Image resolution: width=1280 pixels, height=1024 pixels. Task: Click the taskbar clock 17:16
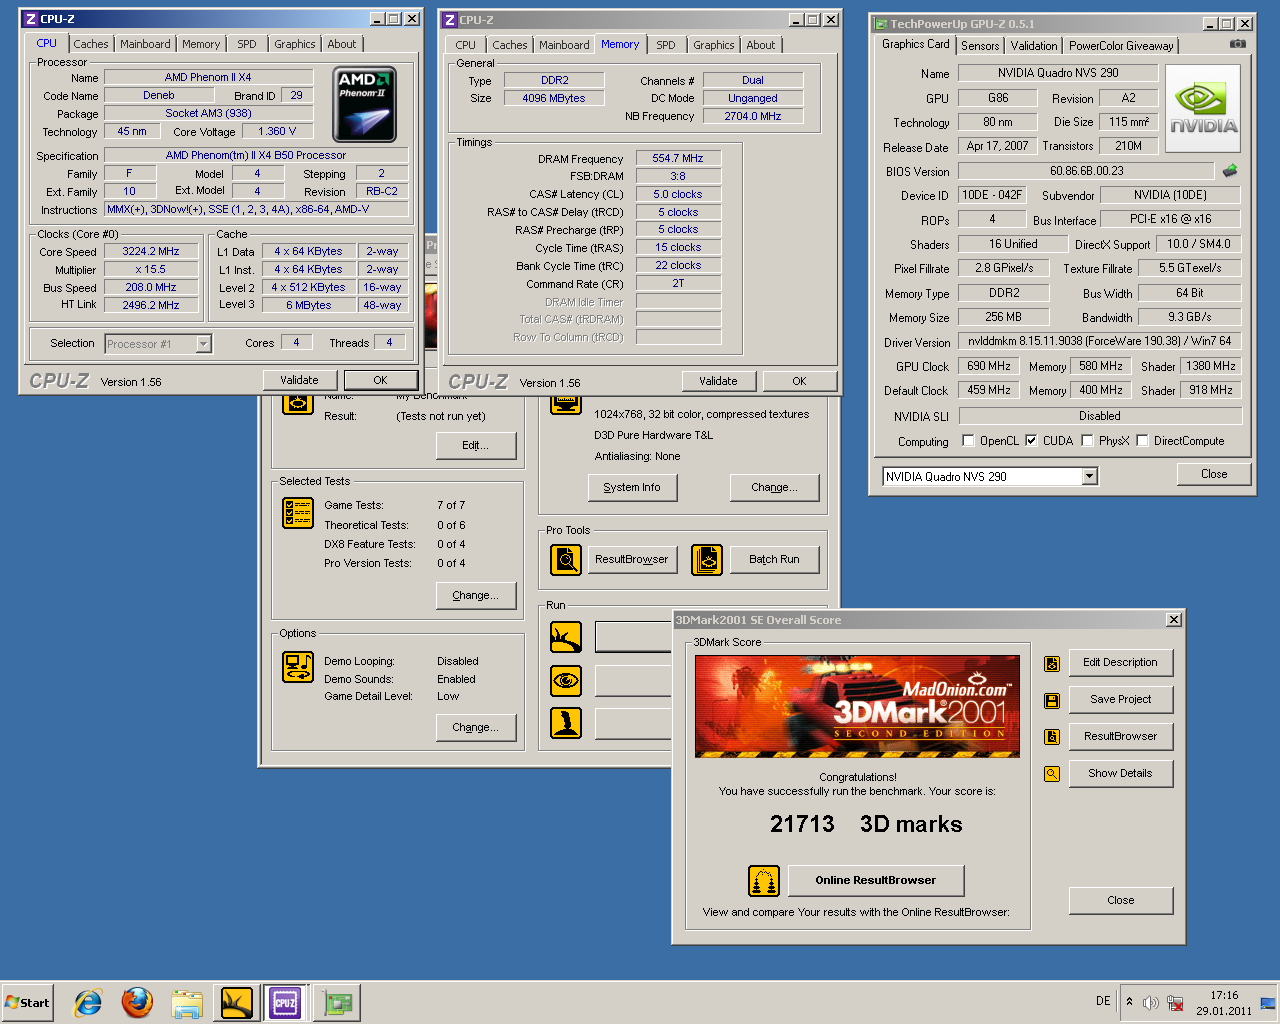(1224, 996)
